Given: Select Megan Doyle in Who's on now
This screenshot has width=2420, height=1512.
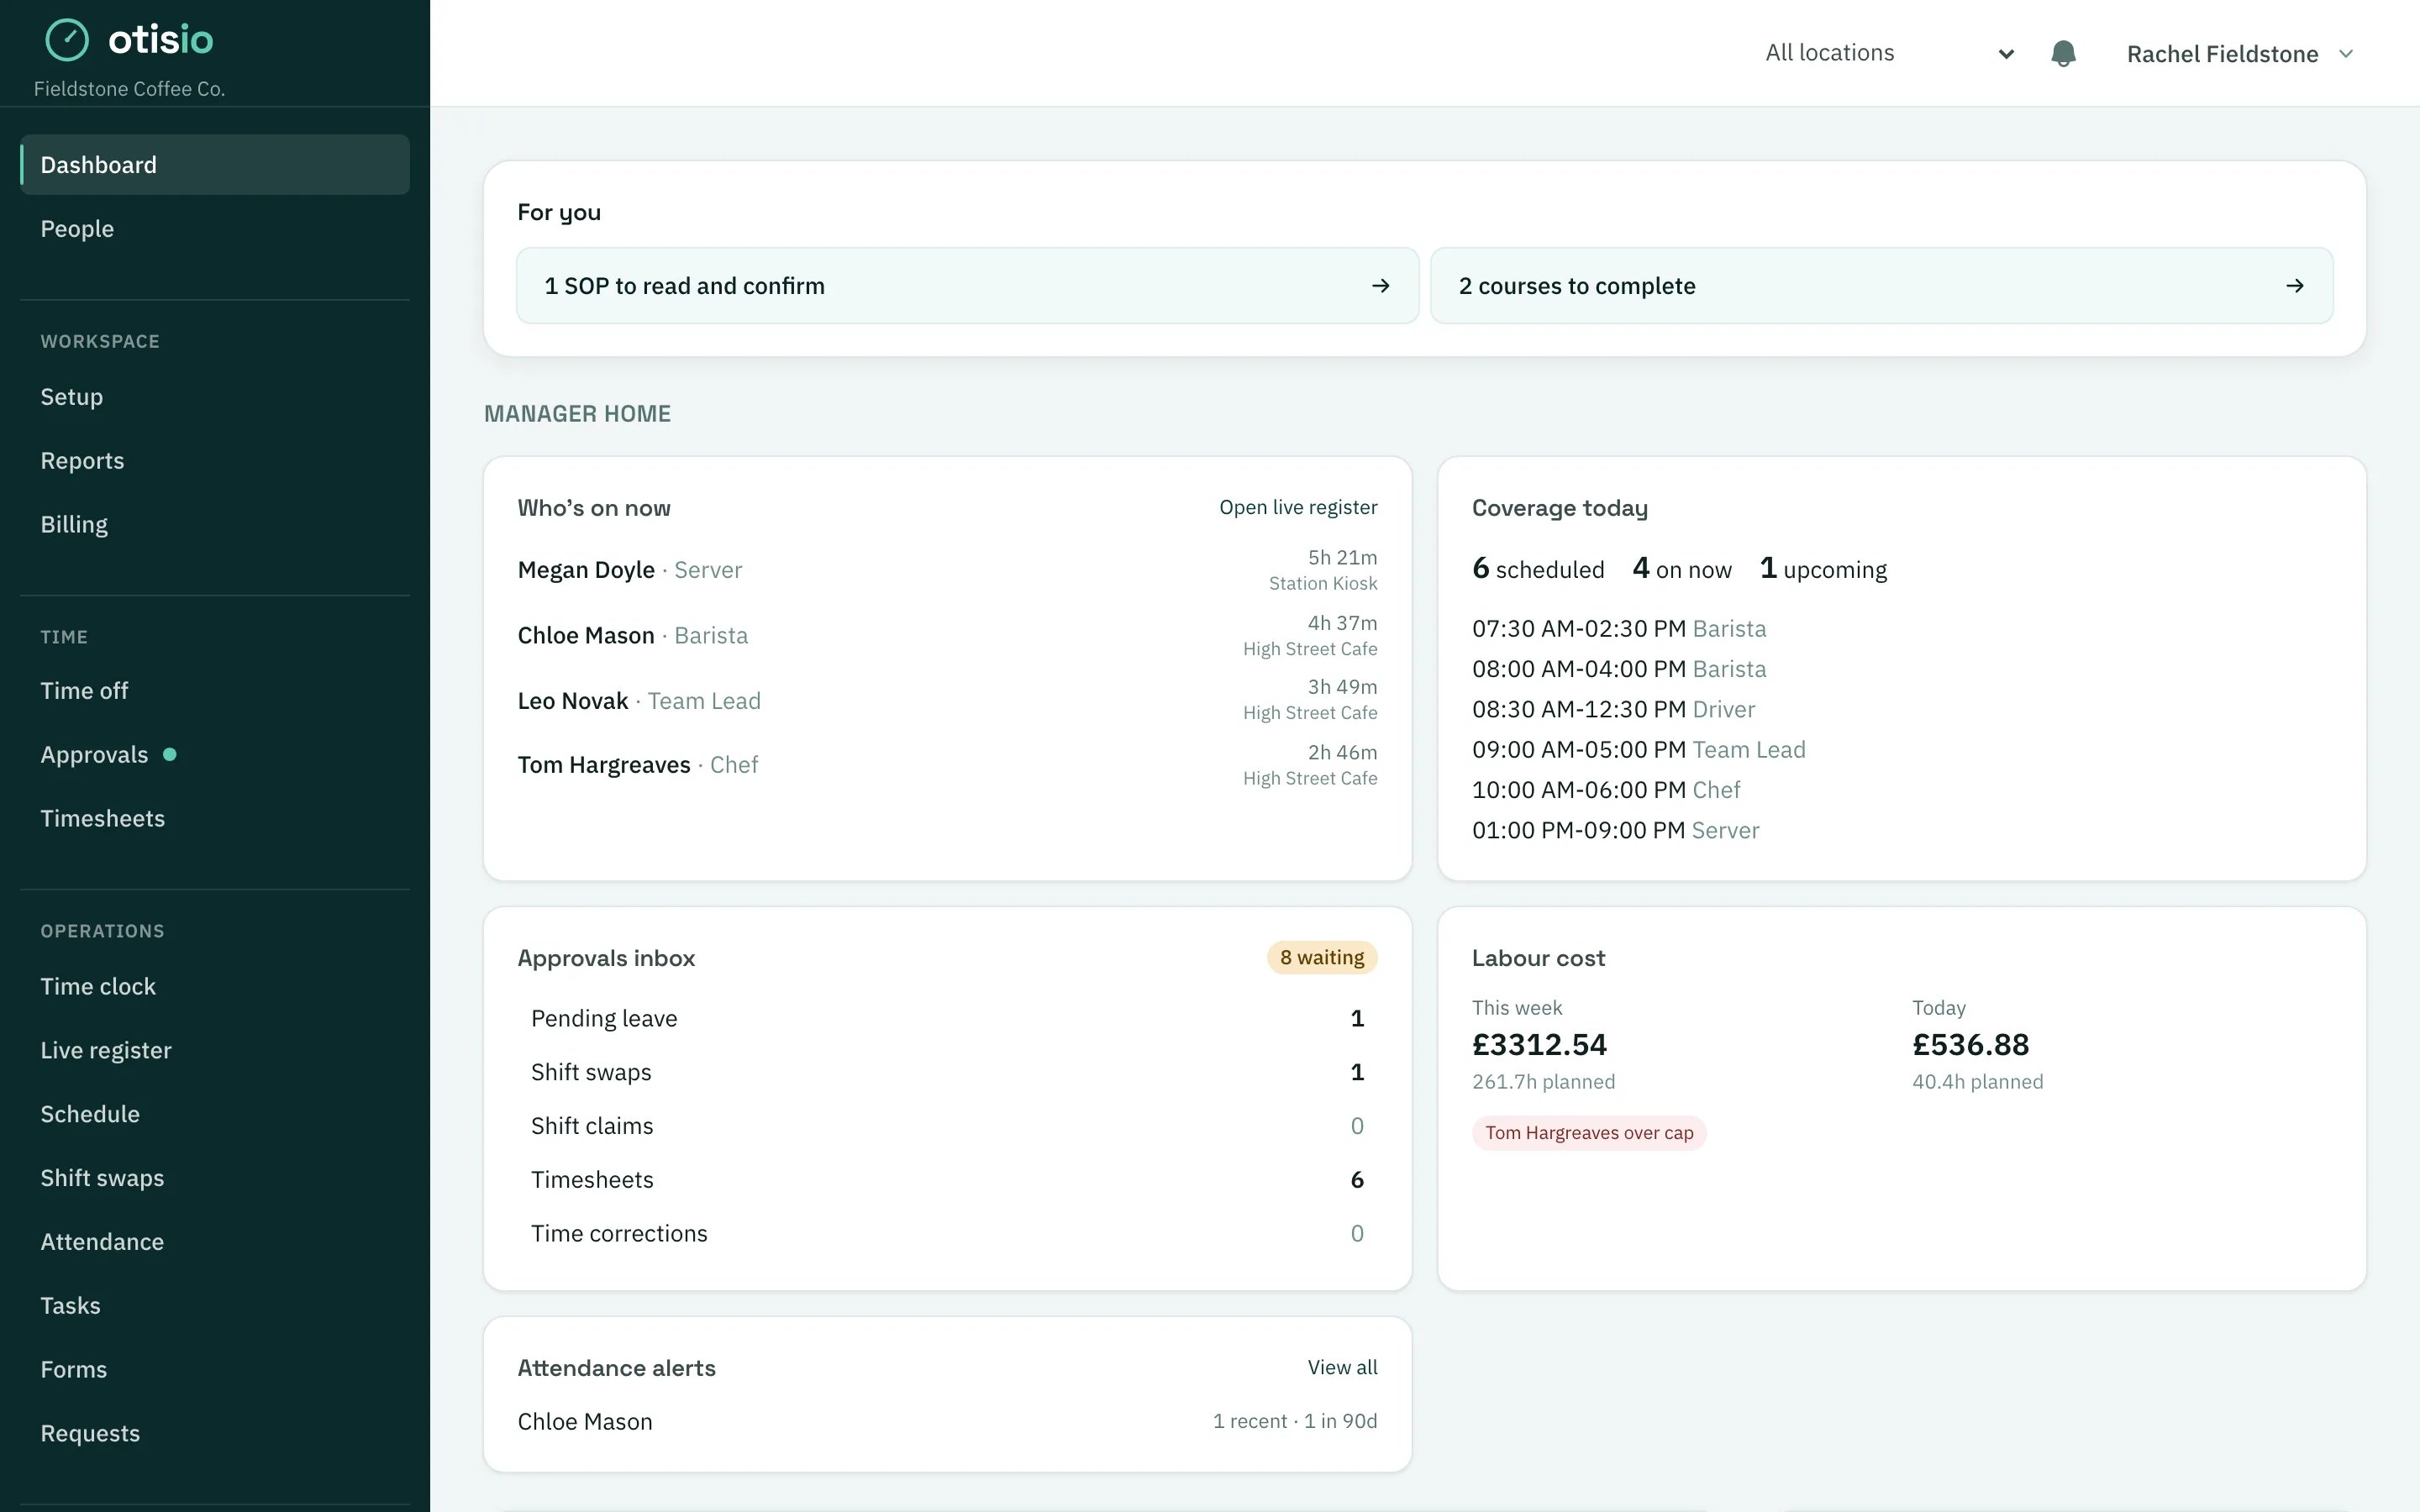Looking at the screenshot, I should point(947,570).
